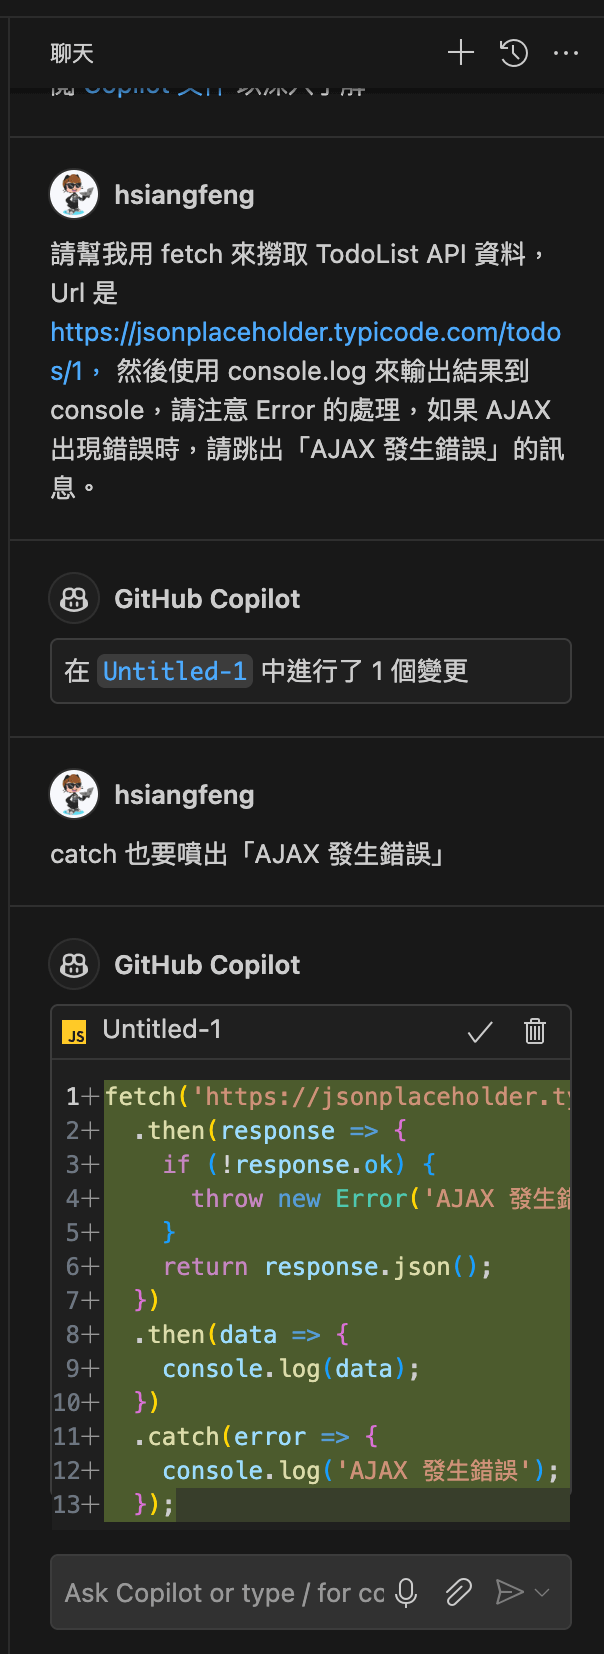Click hsiangfeng's avatar on the first message
604x1654 pixels.
[74, 195]
